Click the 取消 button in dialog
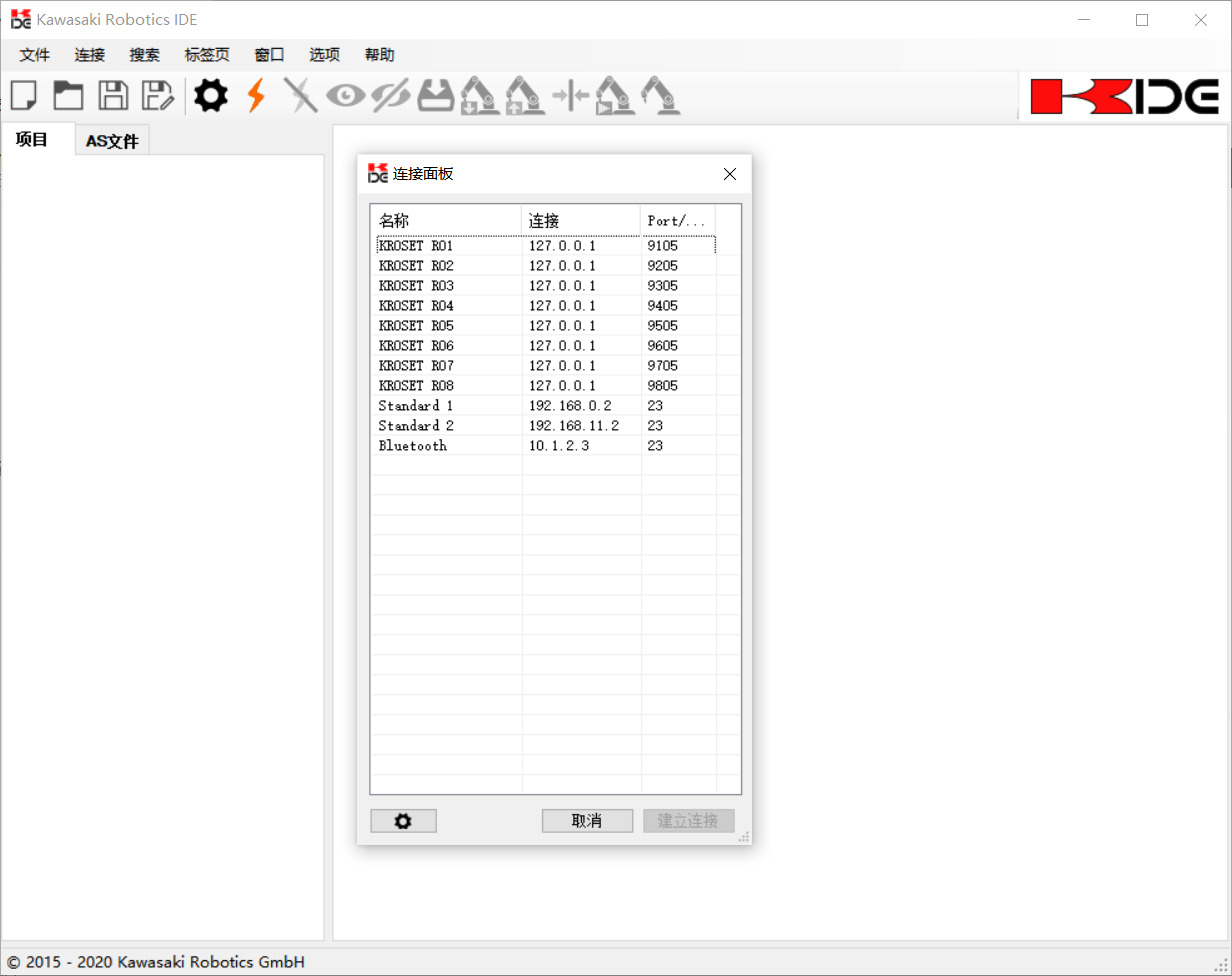The height and width of the screenshot is (976, 1232). (587, 821)
